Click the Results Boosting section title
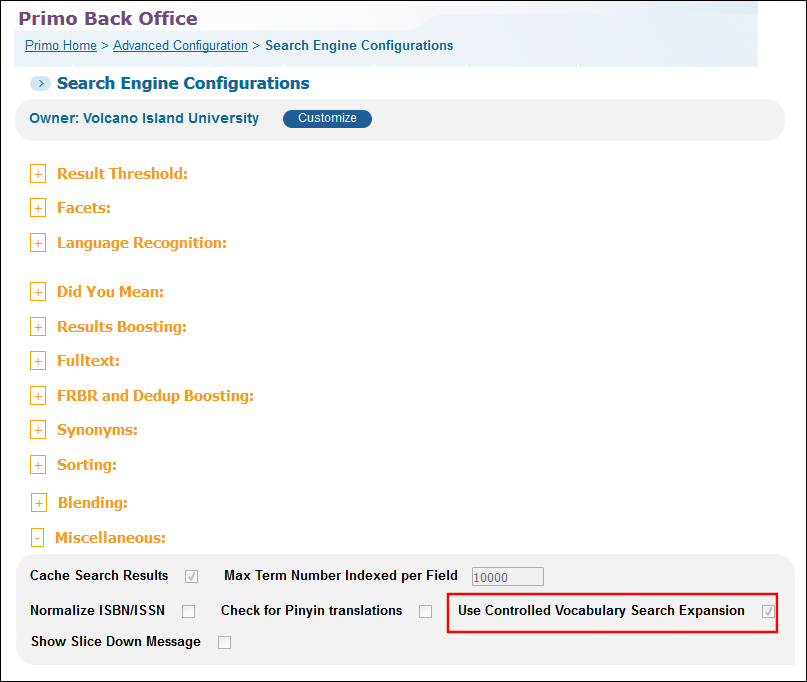This screenshot has height=682, width=807. pyautogui.click(x=121, y=327)
